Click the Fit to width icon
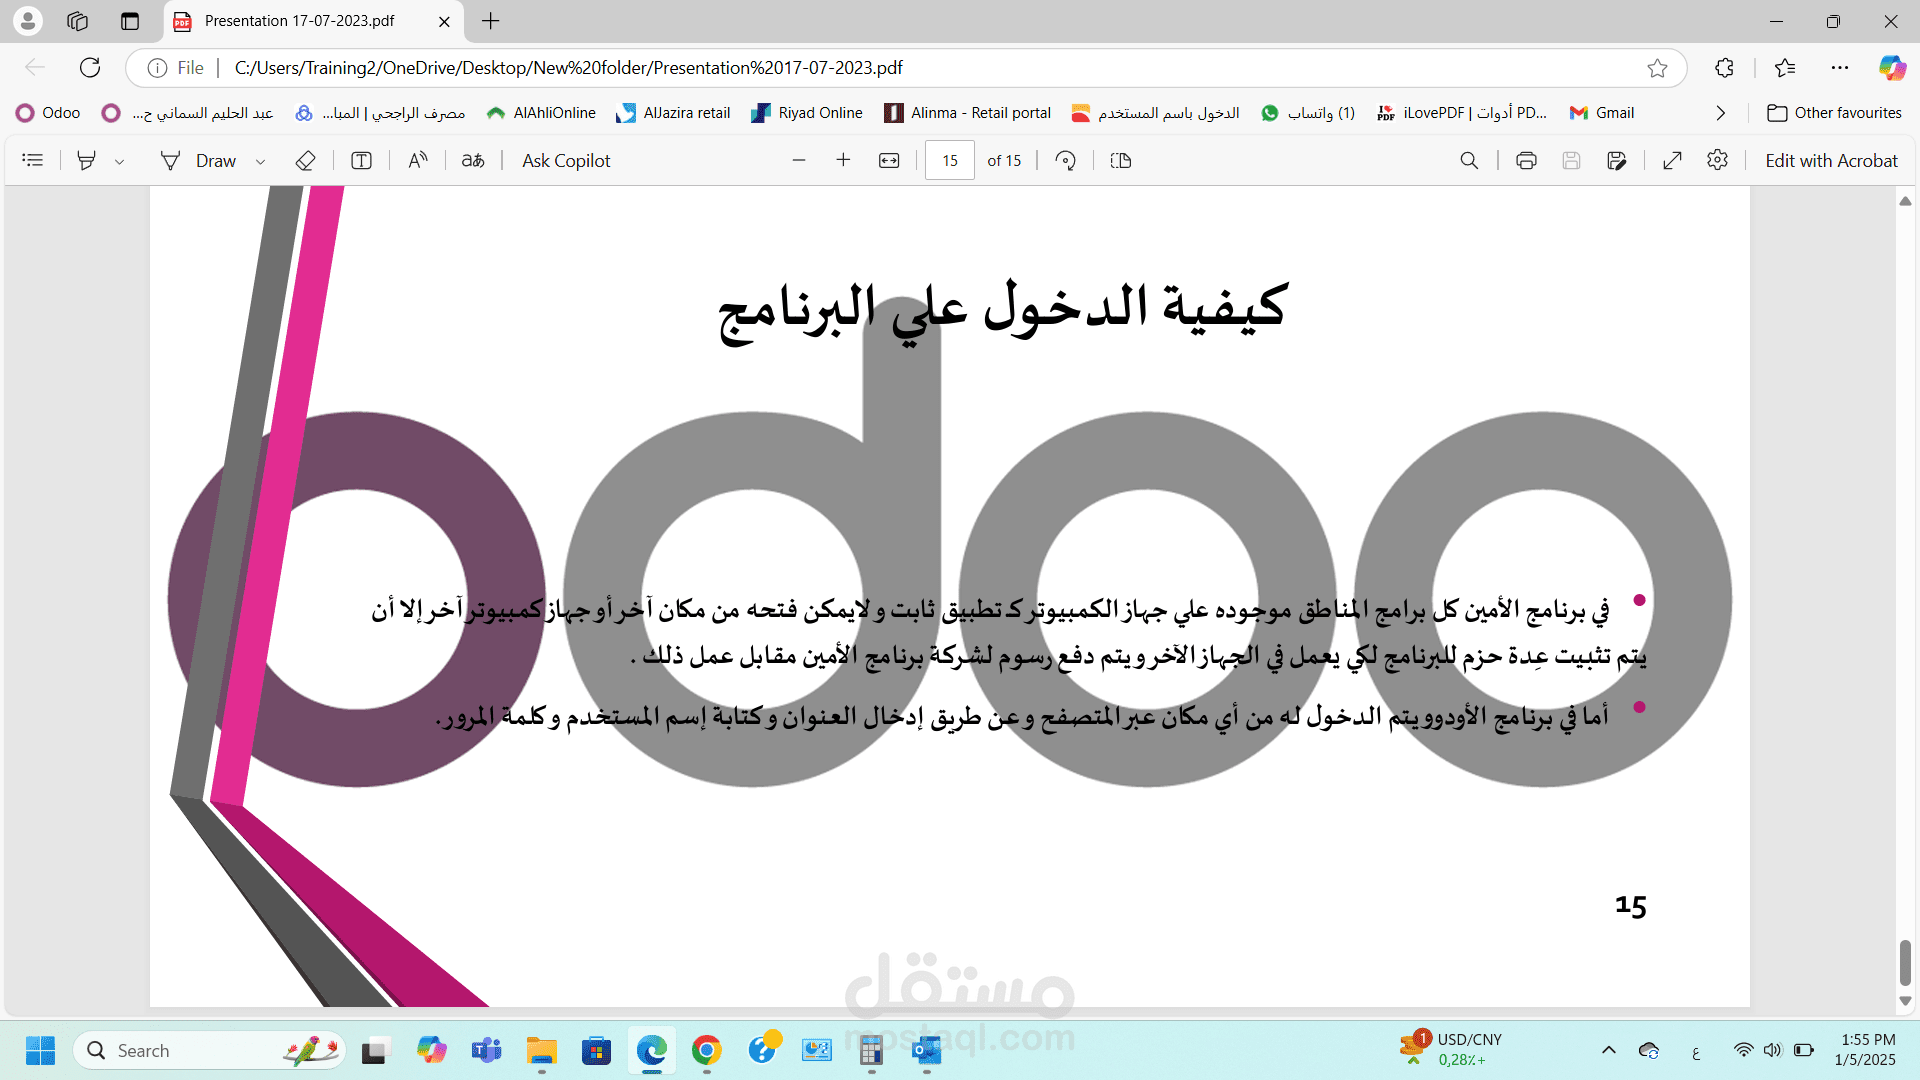 [889, 160]
